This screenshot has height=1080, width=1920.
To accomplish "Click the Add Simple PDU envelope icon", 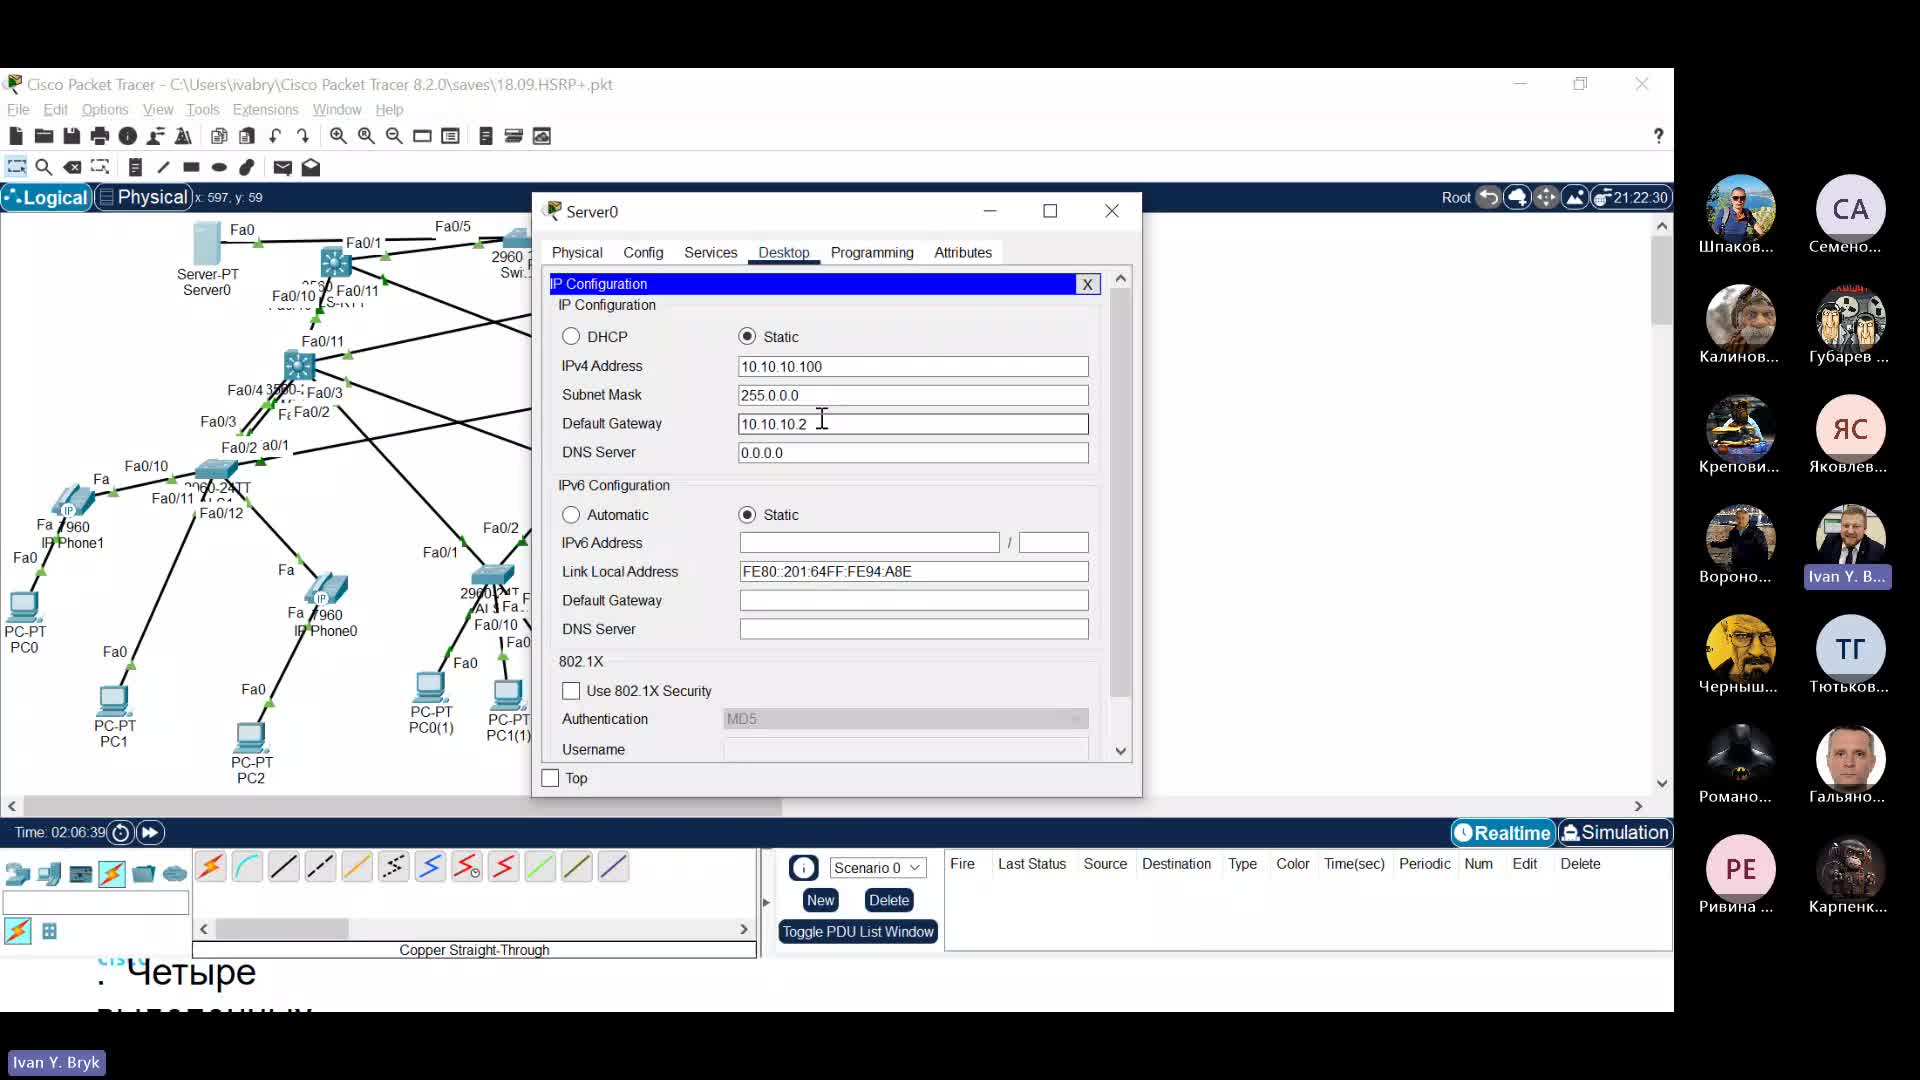I will (x=283, y=167).
